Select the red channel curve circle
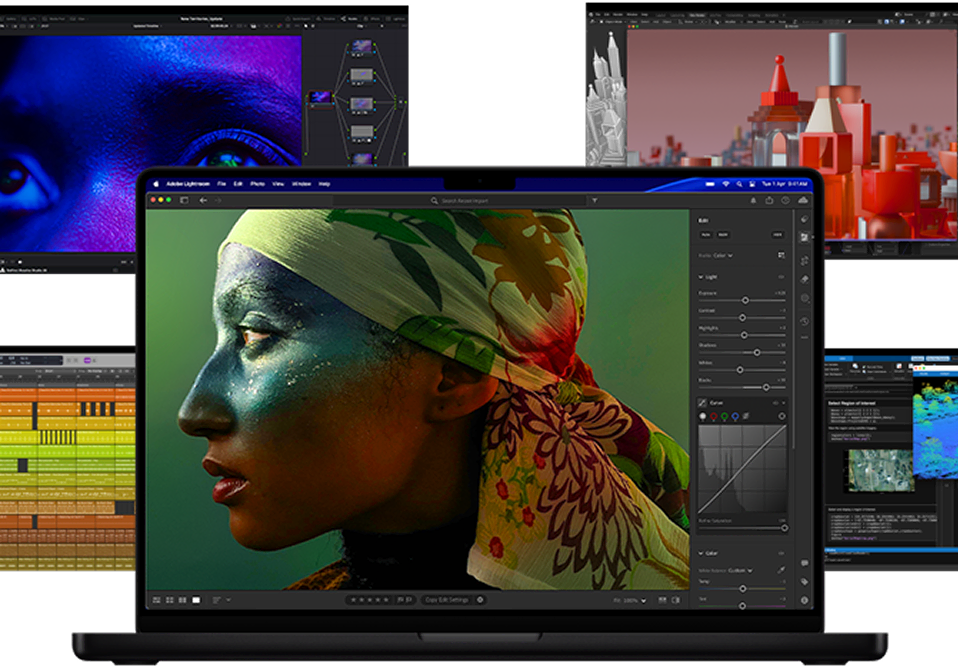This screenshot has height=668, width=958. coord(713,416)
